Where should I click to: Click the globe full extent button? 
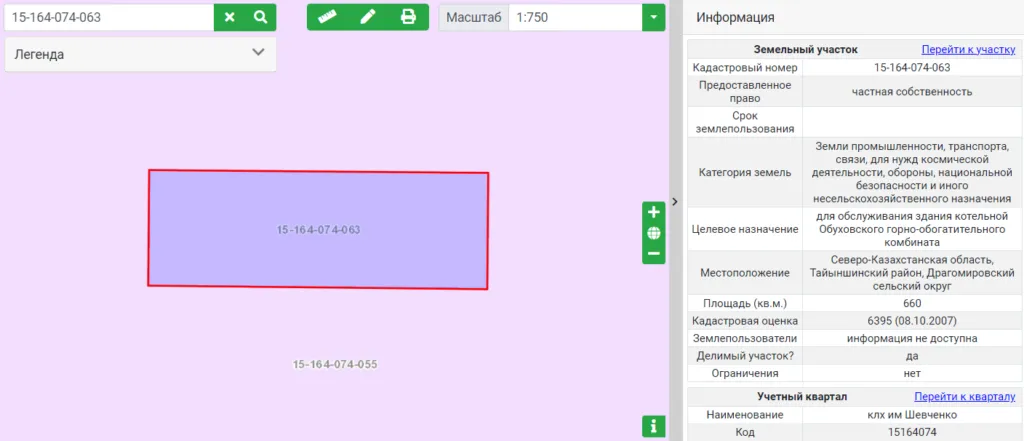pos(654,233)
